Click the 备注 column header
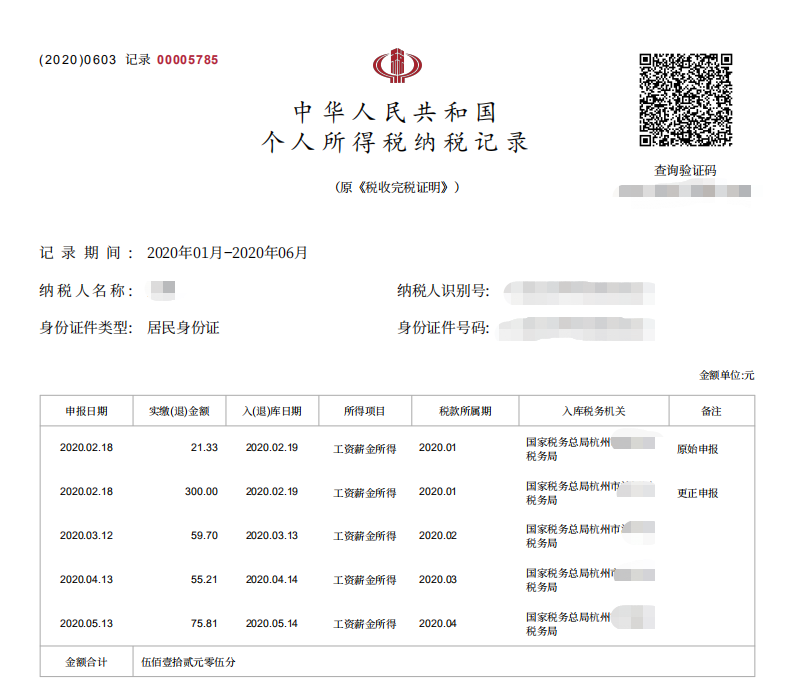This screenshot has width=809, height=689. pos(711,411)
